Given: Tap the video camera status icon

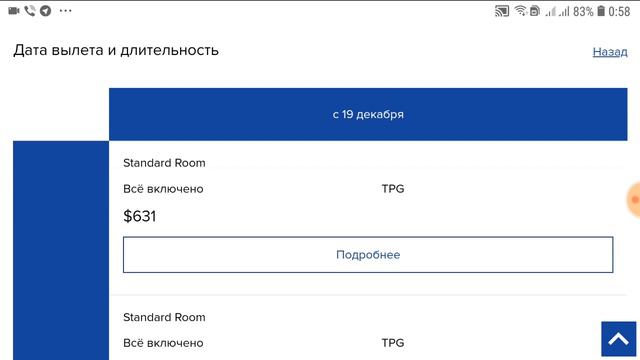Looking at the screenshot, I should 13,11.
